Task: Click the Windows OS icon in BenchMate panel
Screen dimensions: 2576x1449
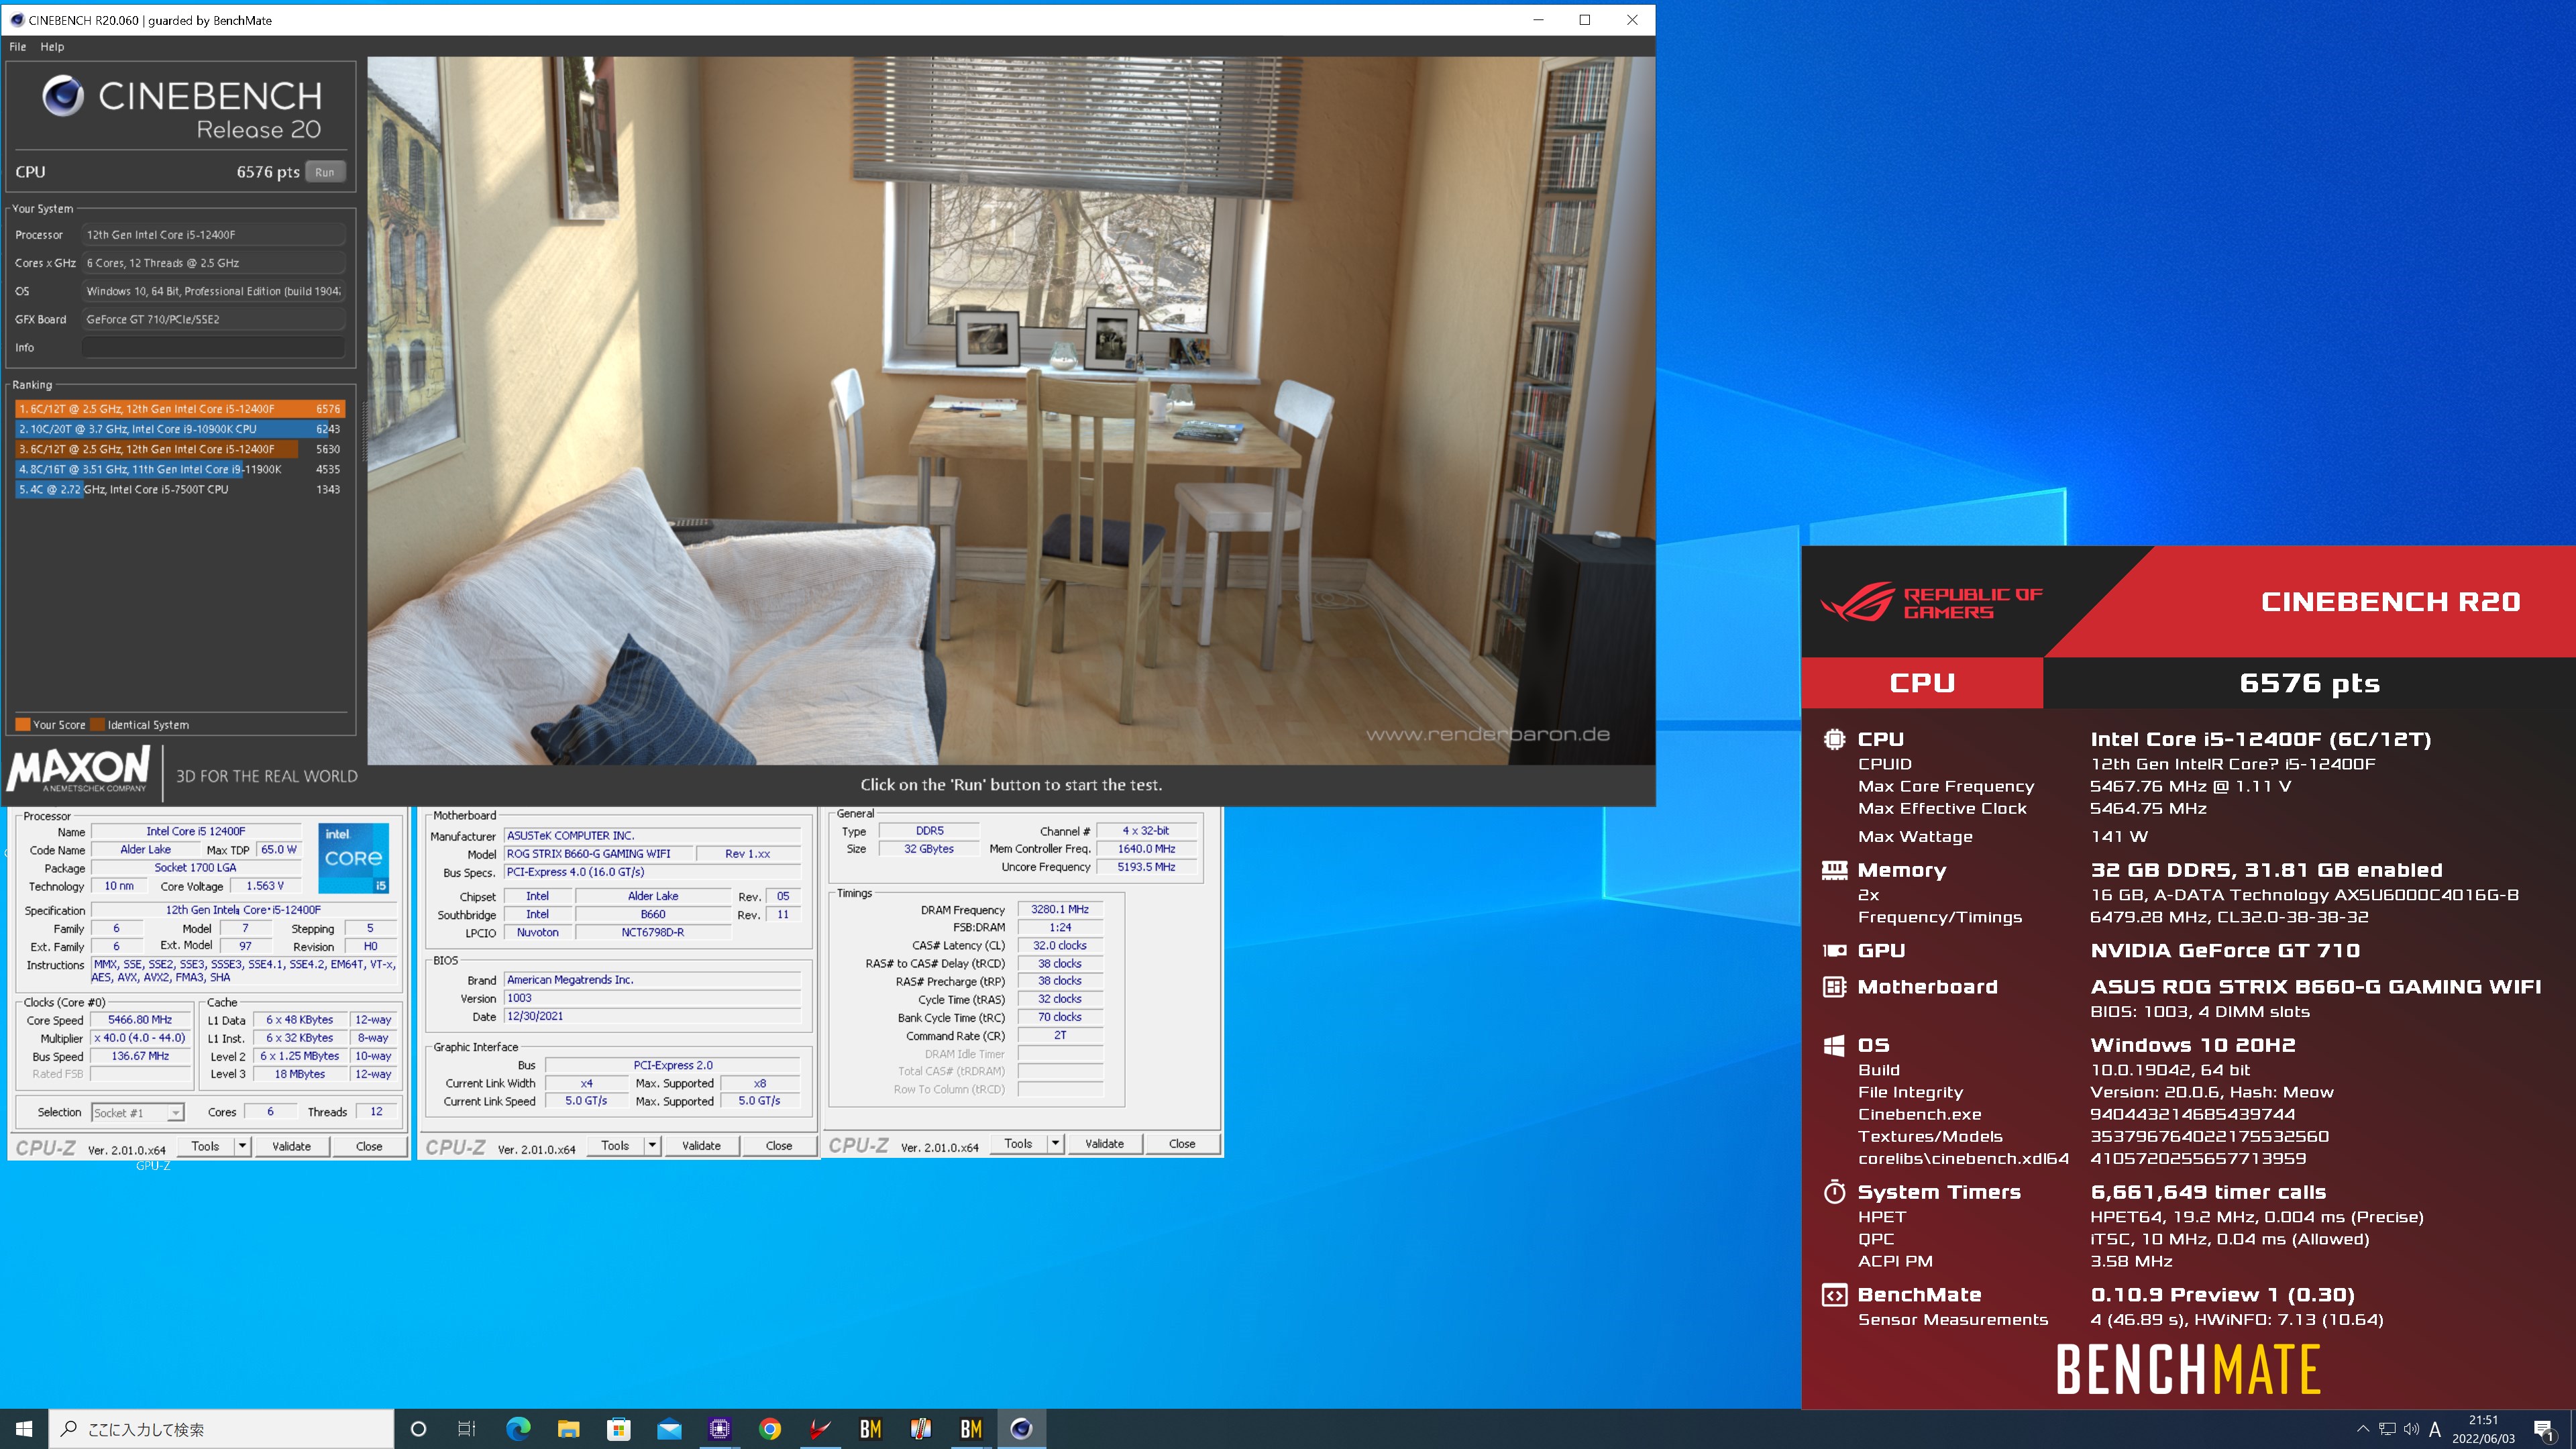Action: tap(1834, 1045)
